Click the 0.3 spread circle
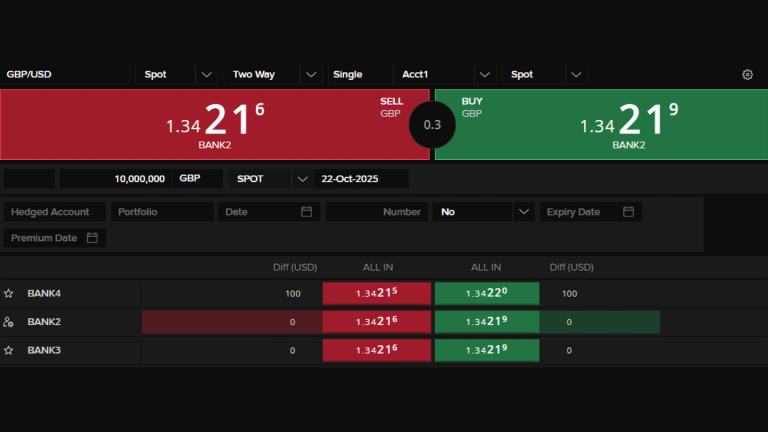 click(x=432, y=125)
